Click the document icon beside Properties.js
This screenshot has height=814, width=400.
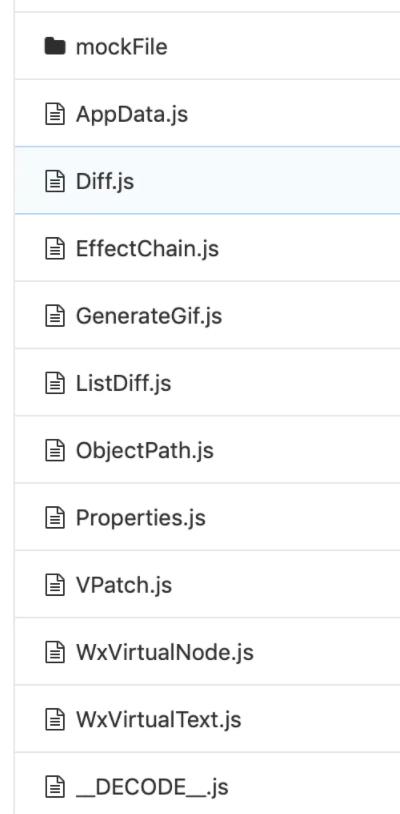(55, 518)
